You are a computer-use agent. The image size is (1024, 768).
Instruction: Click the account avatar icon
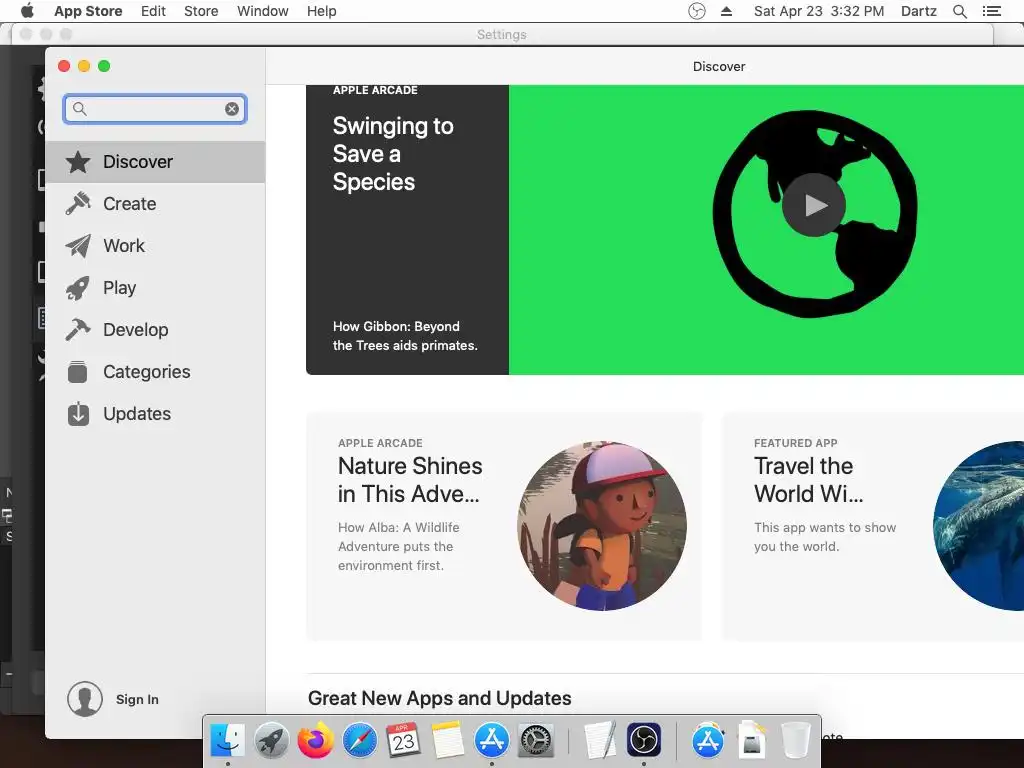[x=85, y=699]
